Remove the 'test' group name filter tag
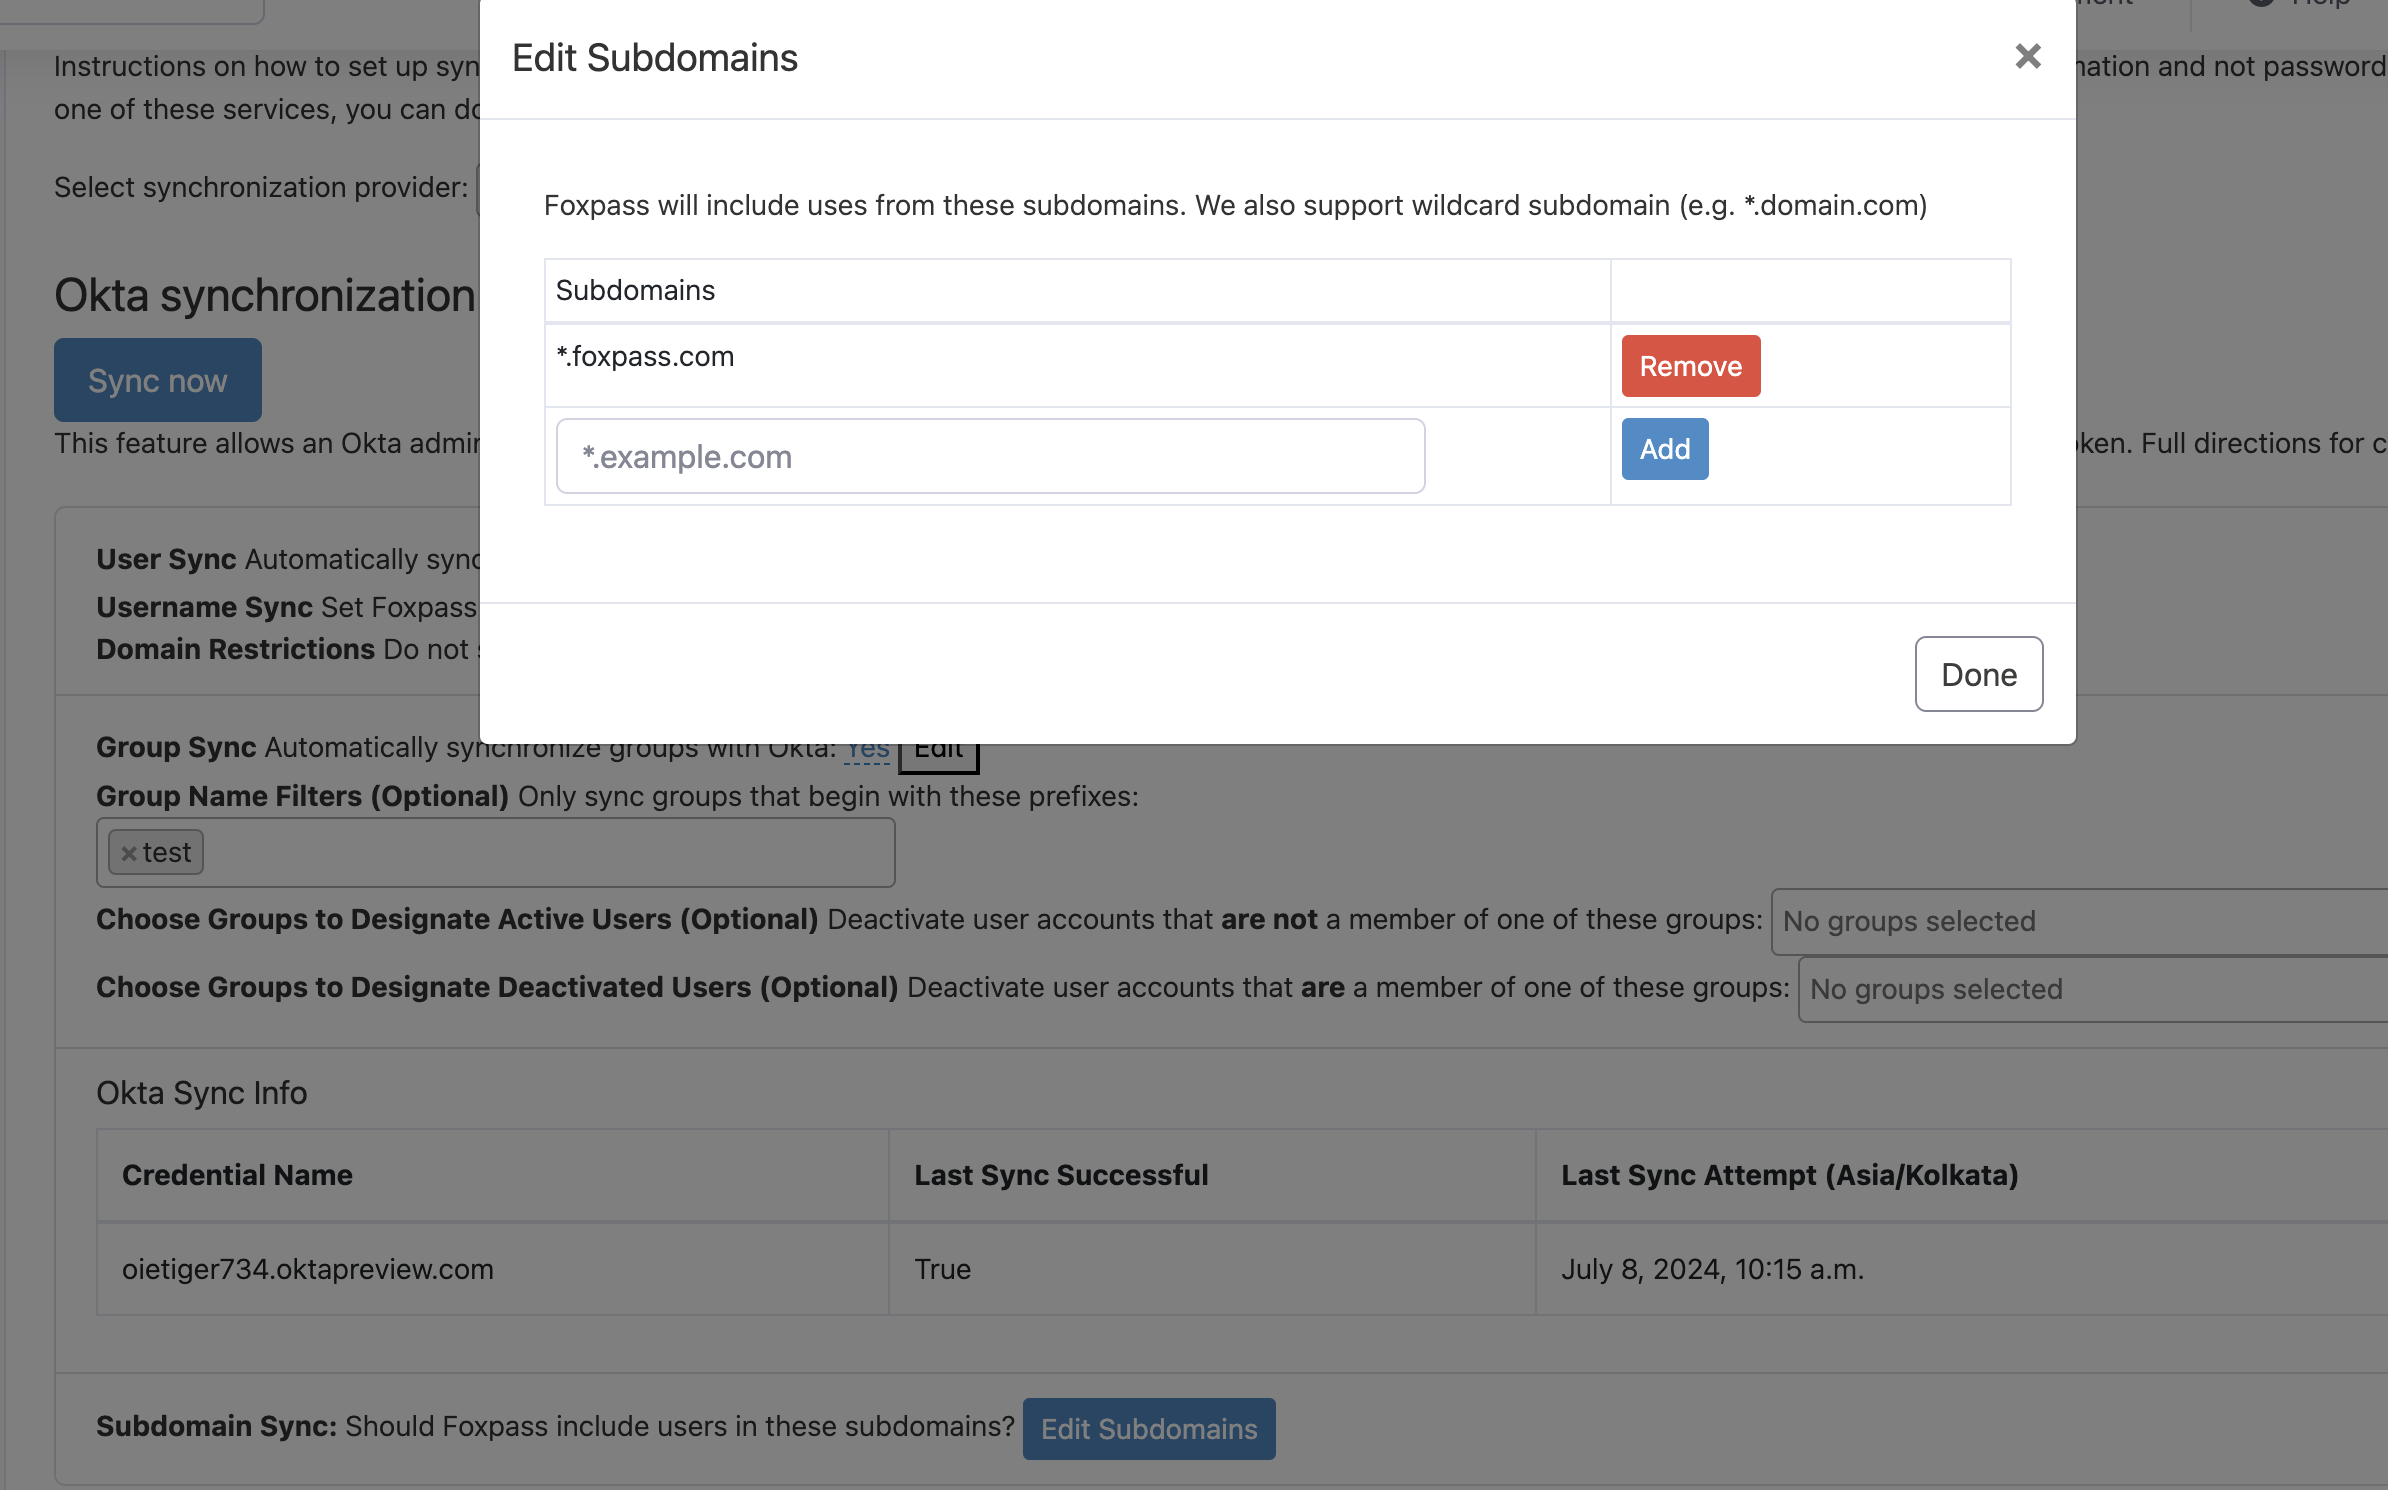This screenshot has height=1490, width=2388. point(128,853)
